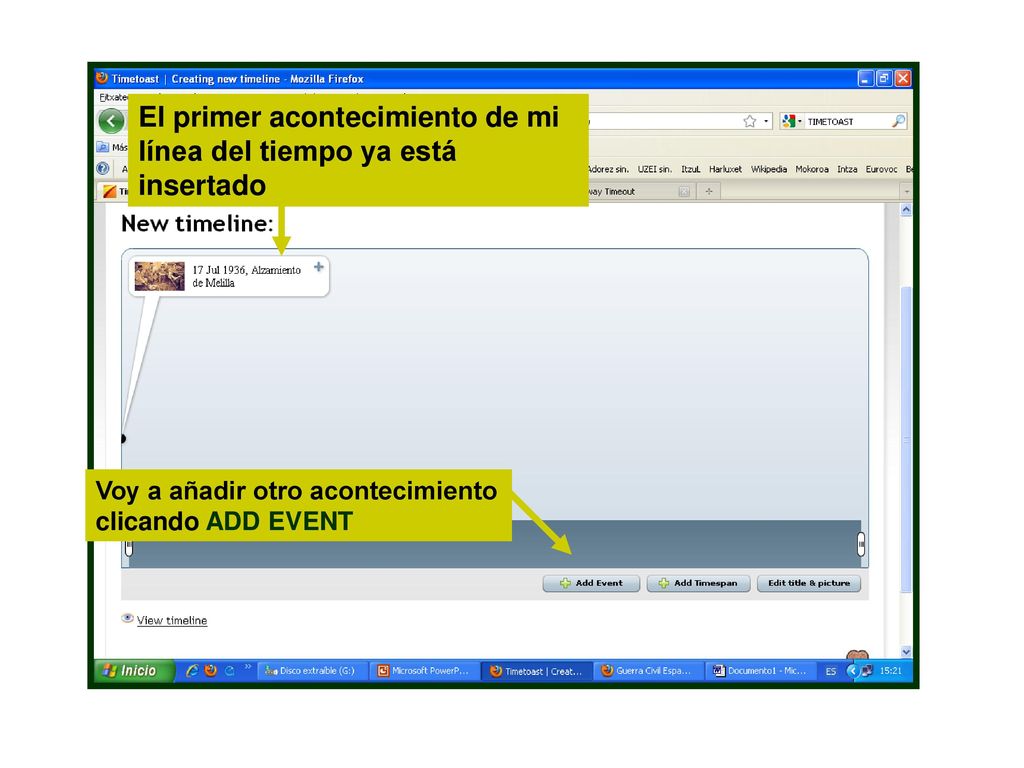The width and height of the screenshot is (1024, 768).
Task: Open the list-all-tabs dropdown arrow
Action: (x=906, y=192)
